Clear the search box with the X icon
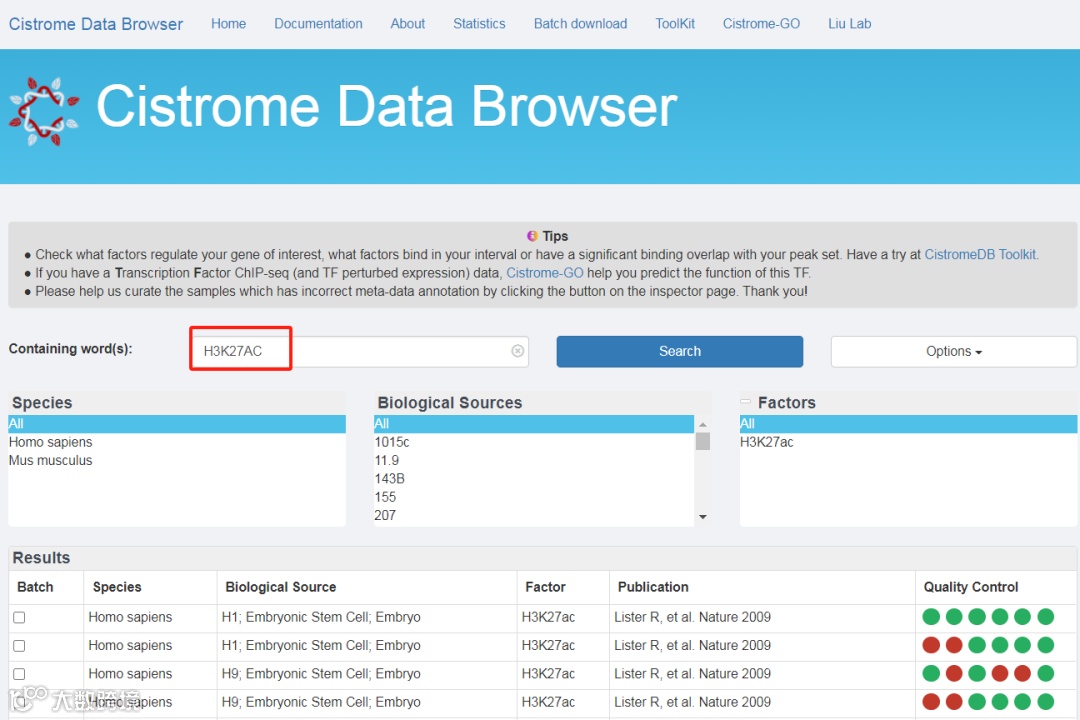Viewport: 1080px width, 720px height. pyautogui.click(x=518, y=351)
